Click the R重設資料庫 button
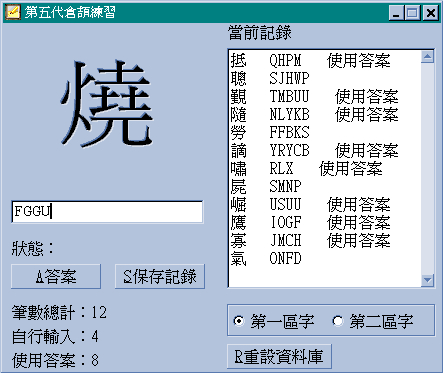443x373 pixels. click(279, 356)
